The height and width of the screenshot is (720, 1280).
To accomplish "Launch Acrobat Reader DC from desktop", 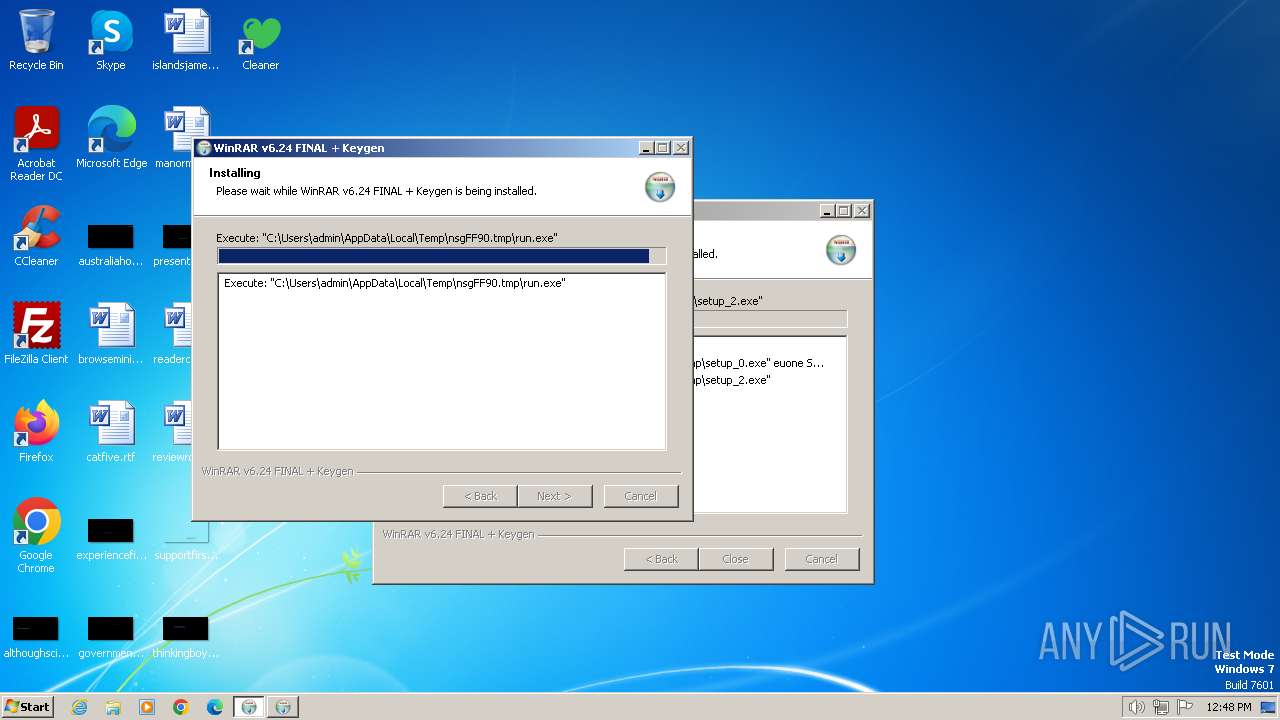I will (x=36, y=143).
